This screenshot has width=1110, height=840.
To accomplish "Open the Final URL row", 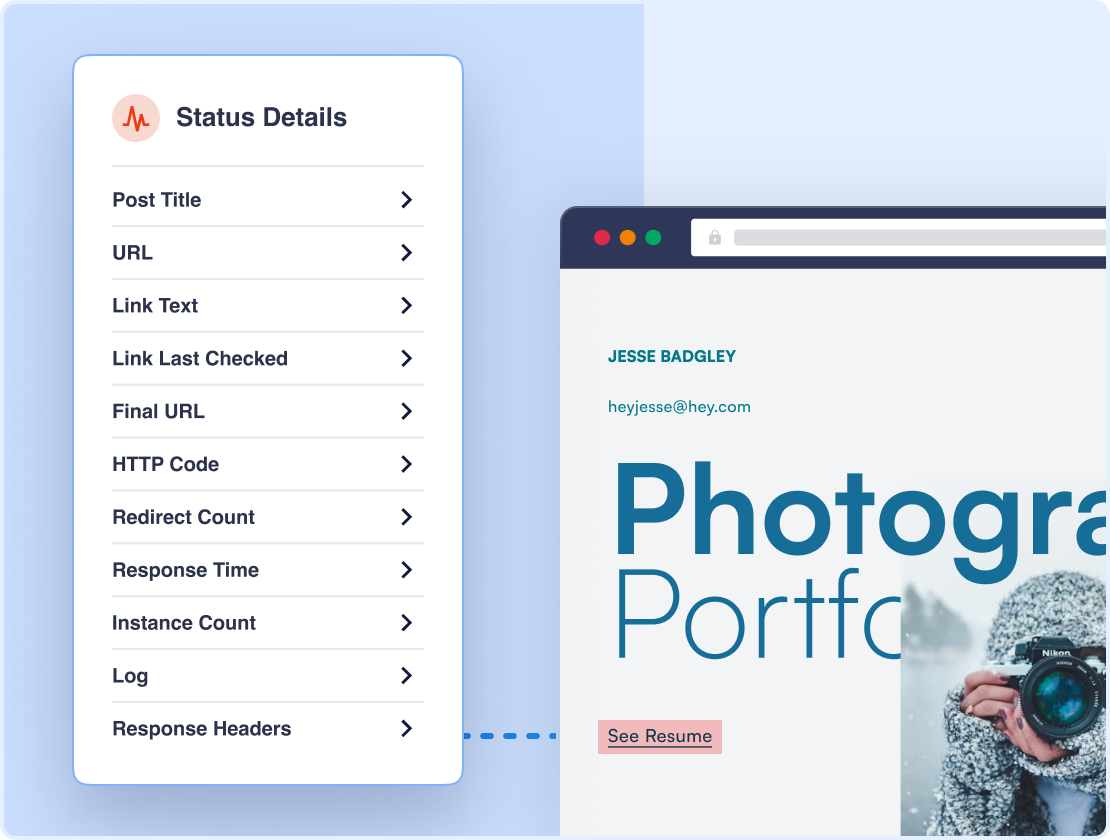I will [x=159, y=412].
